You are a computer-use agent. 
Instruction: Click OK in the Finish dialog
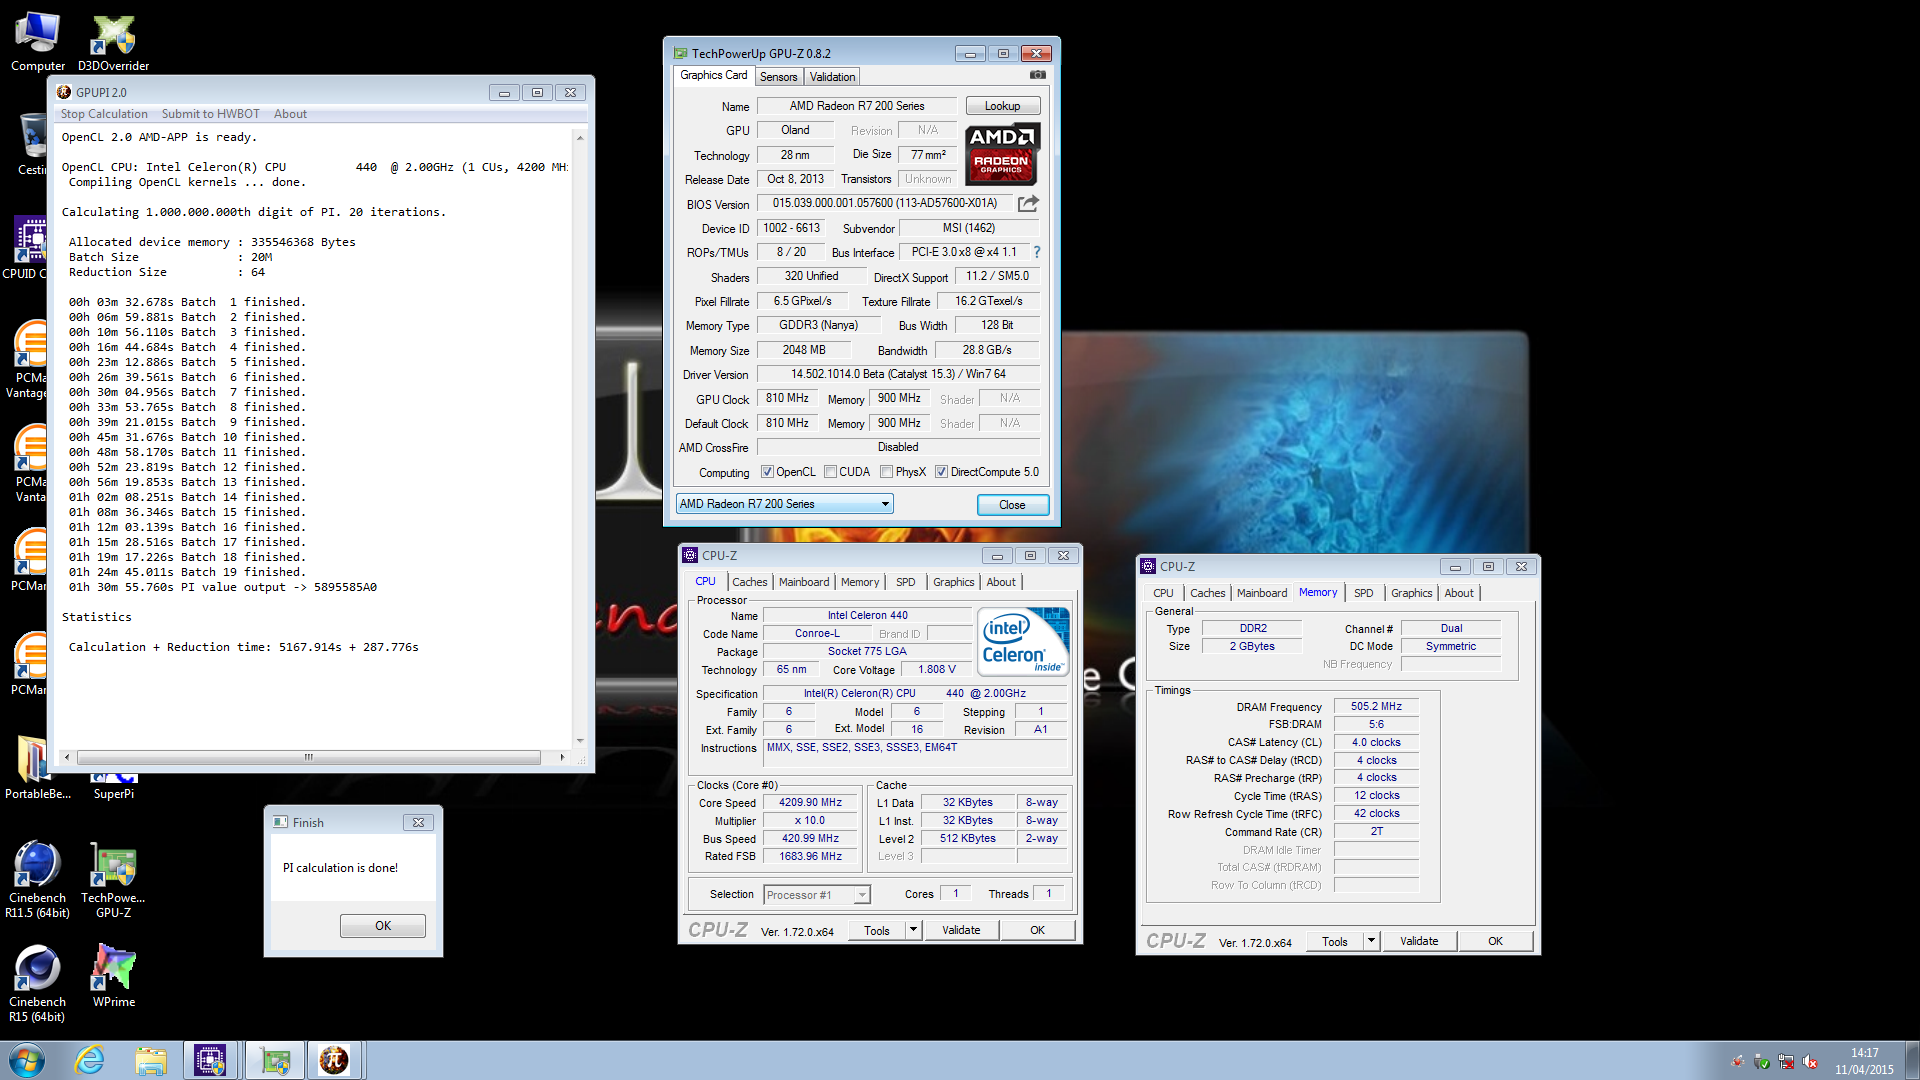(383, 926)
